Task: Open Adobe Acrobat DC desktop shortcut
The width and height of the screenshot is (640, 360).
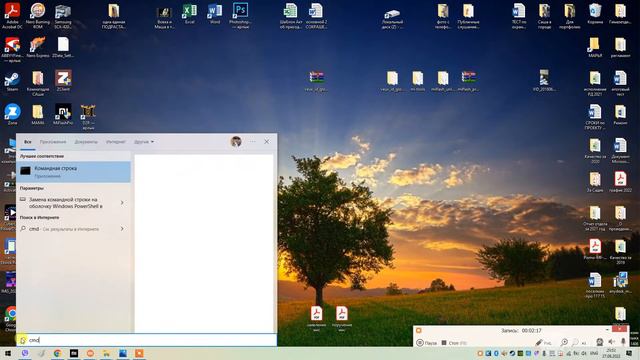Action: tap(12, 16)
